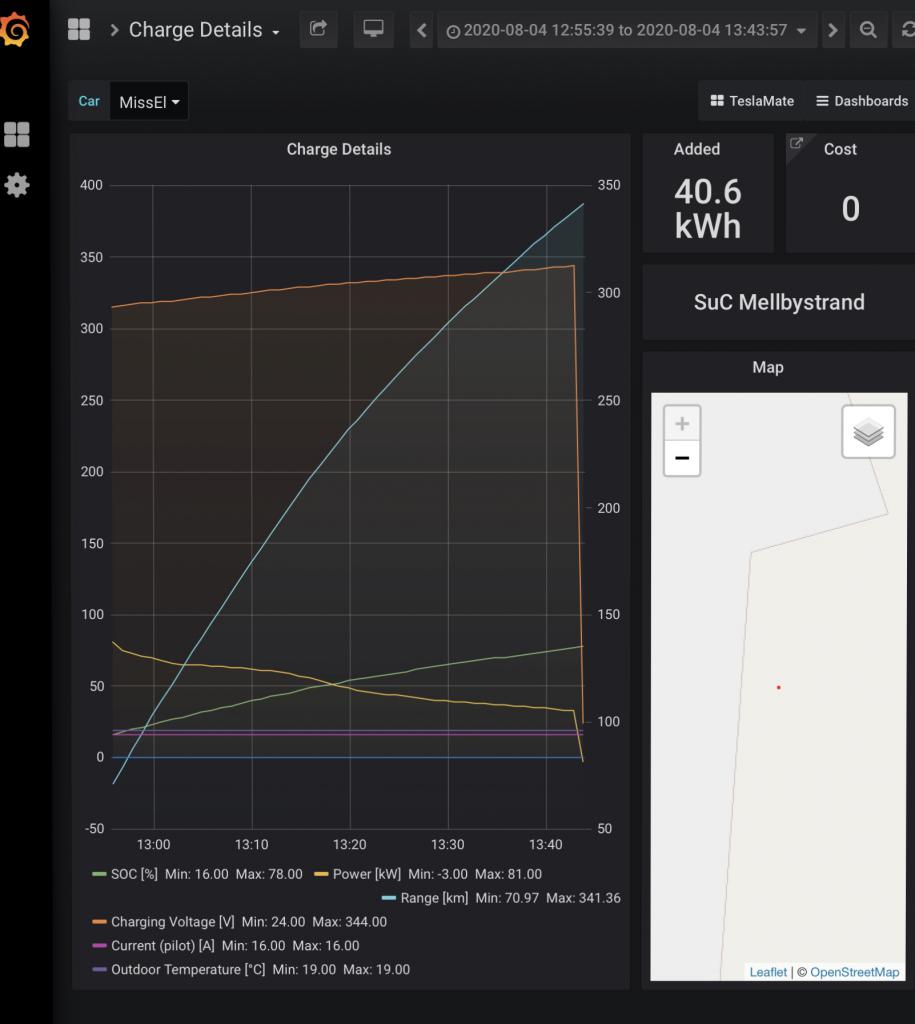Shift time range forward with right arrow
The image size is (915, 1024).
[832, 30]
